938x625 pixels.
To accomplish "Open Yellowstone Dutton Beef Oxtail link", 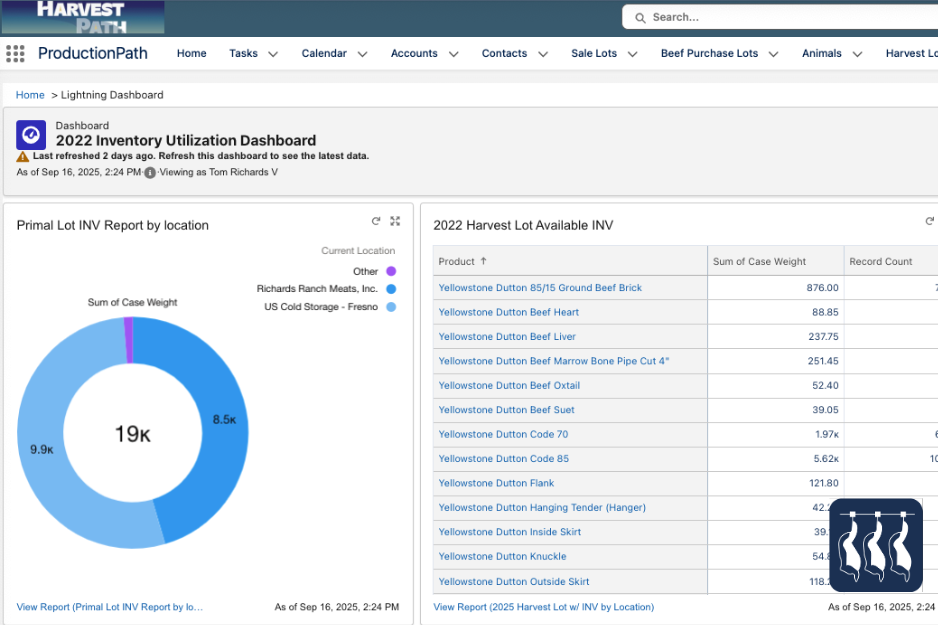I will coord(509,386).
